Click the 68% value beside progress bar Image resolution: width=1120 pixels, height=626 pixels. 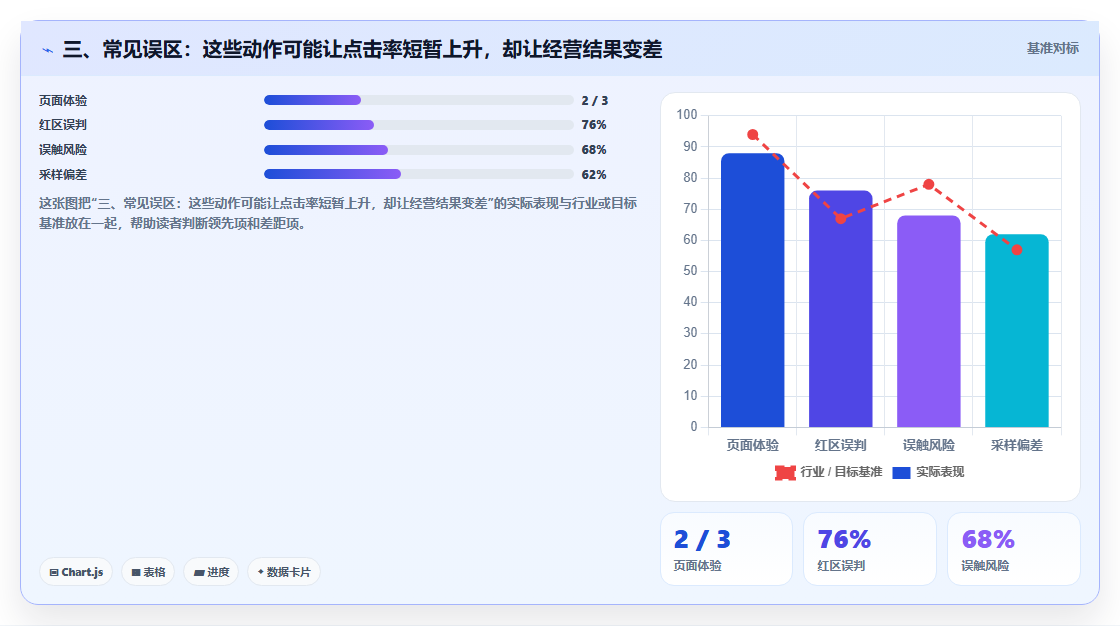(x=594, y=150)
